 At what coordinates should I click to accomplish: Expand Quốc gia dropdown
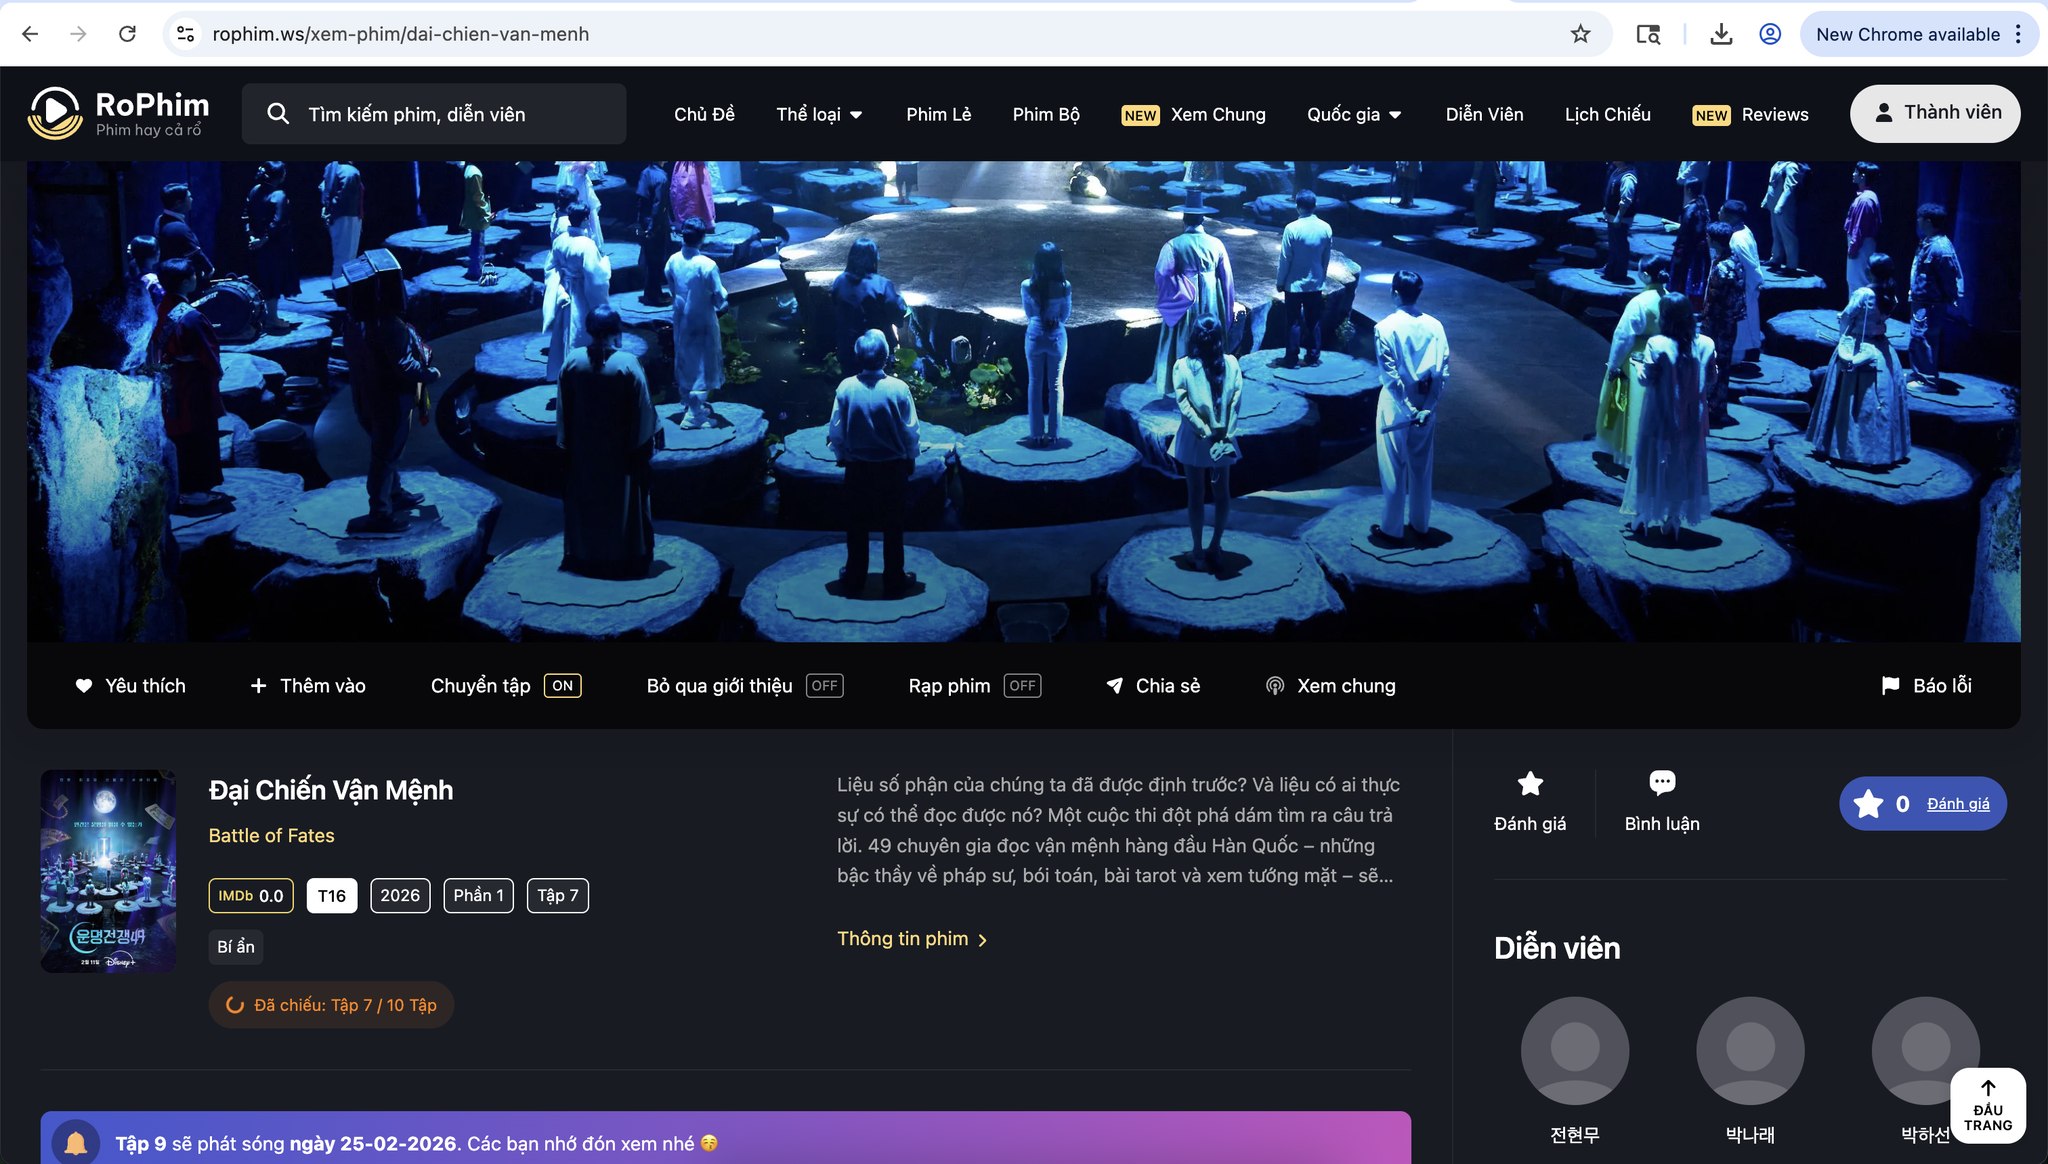tap(1354, 114)
